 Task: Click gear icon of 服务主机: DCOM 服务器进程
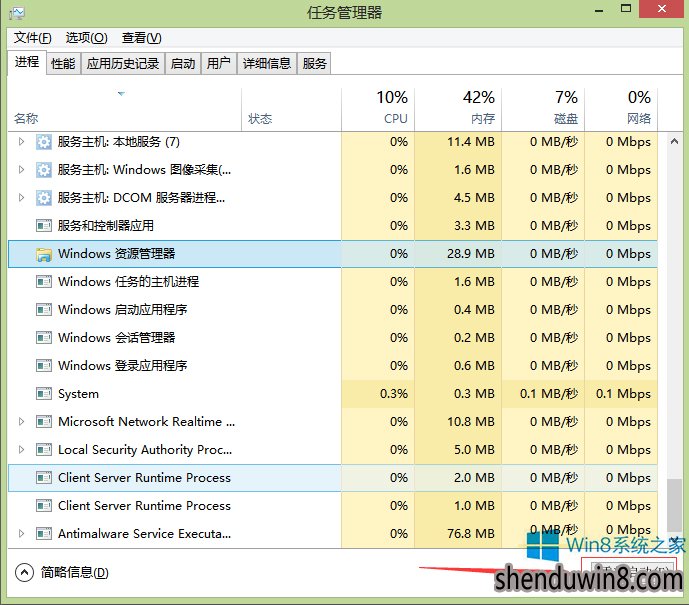click(44, 198)
